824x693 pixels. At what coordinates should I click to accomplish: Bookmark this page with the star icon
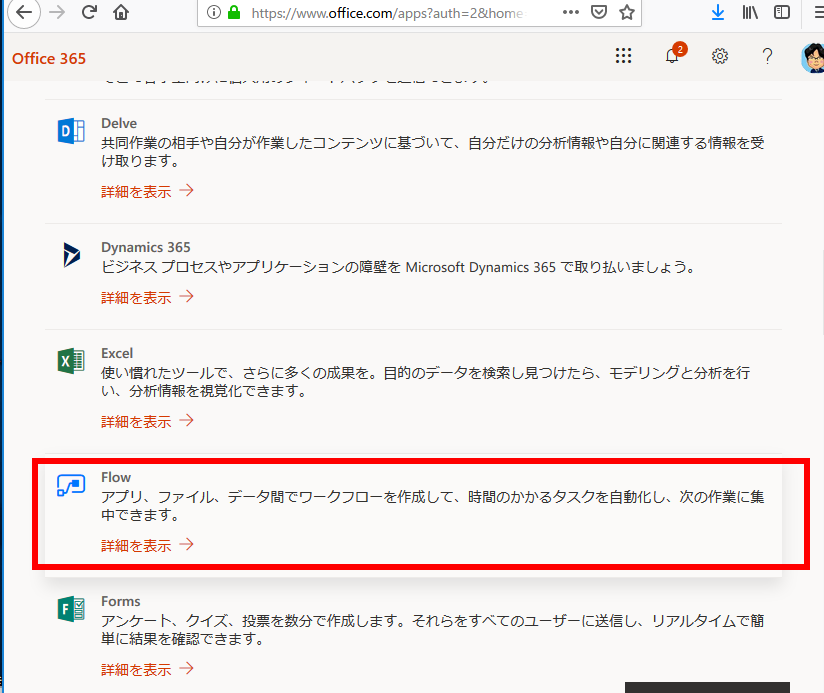point(626,12)
